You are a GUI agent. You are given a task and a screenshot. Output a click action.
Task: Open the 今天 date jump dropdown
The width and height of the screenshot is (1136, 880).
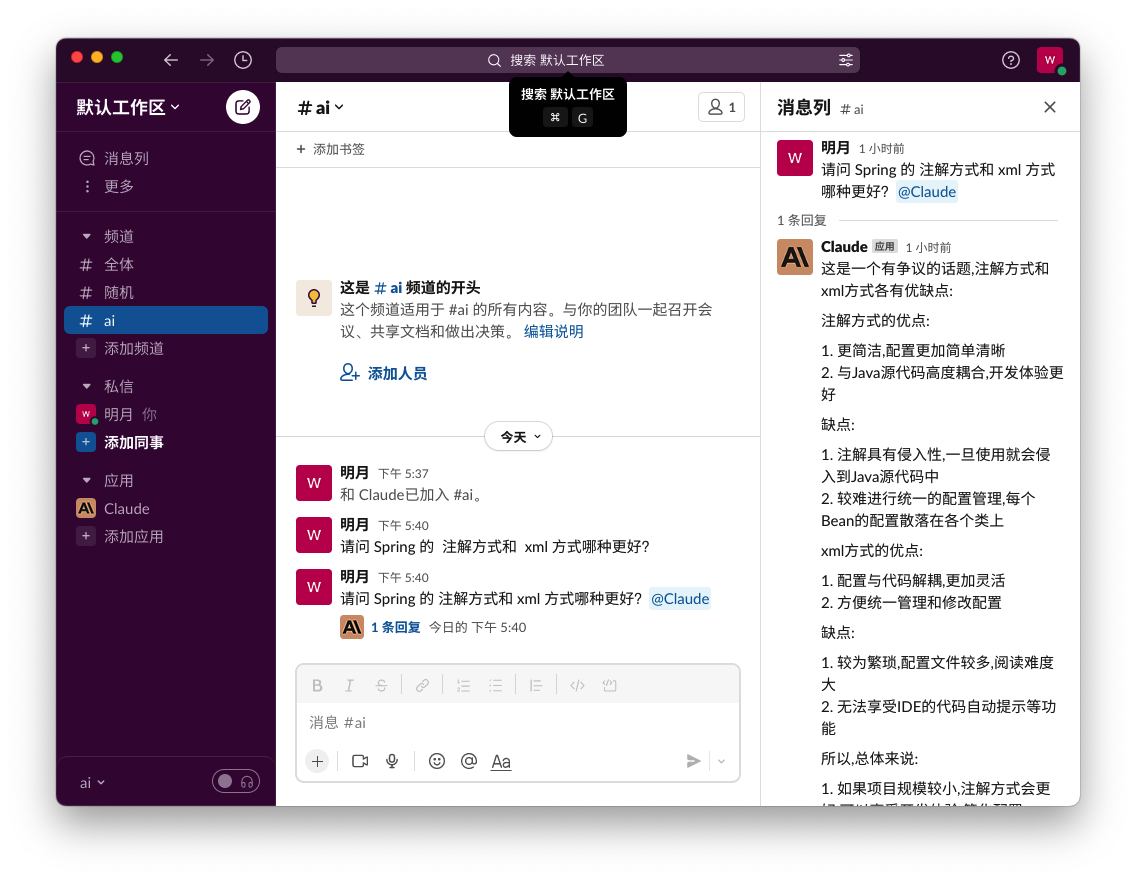(519, 437)
